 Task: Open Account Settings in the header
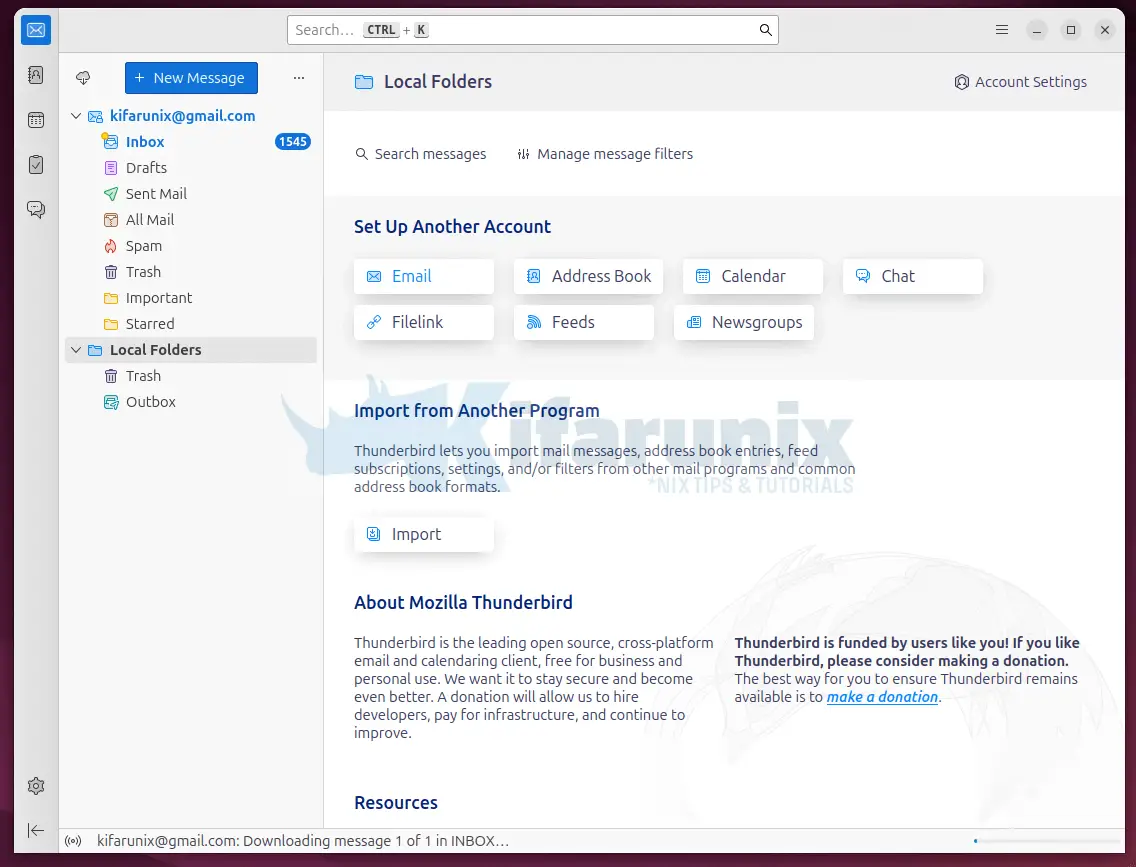[x=1020, y=82]
